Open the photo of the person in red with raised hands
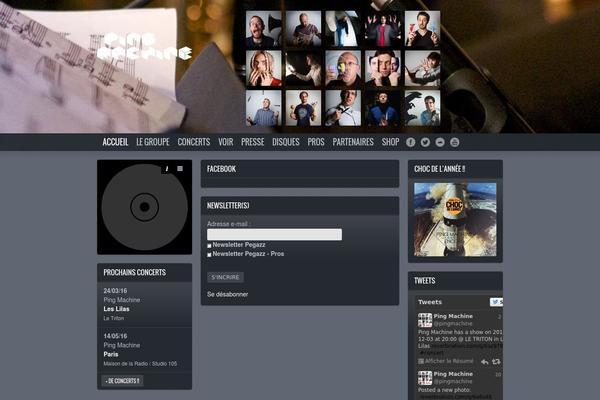This screenshot has height=400, width=600. tap(383, 29)
